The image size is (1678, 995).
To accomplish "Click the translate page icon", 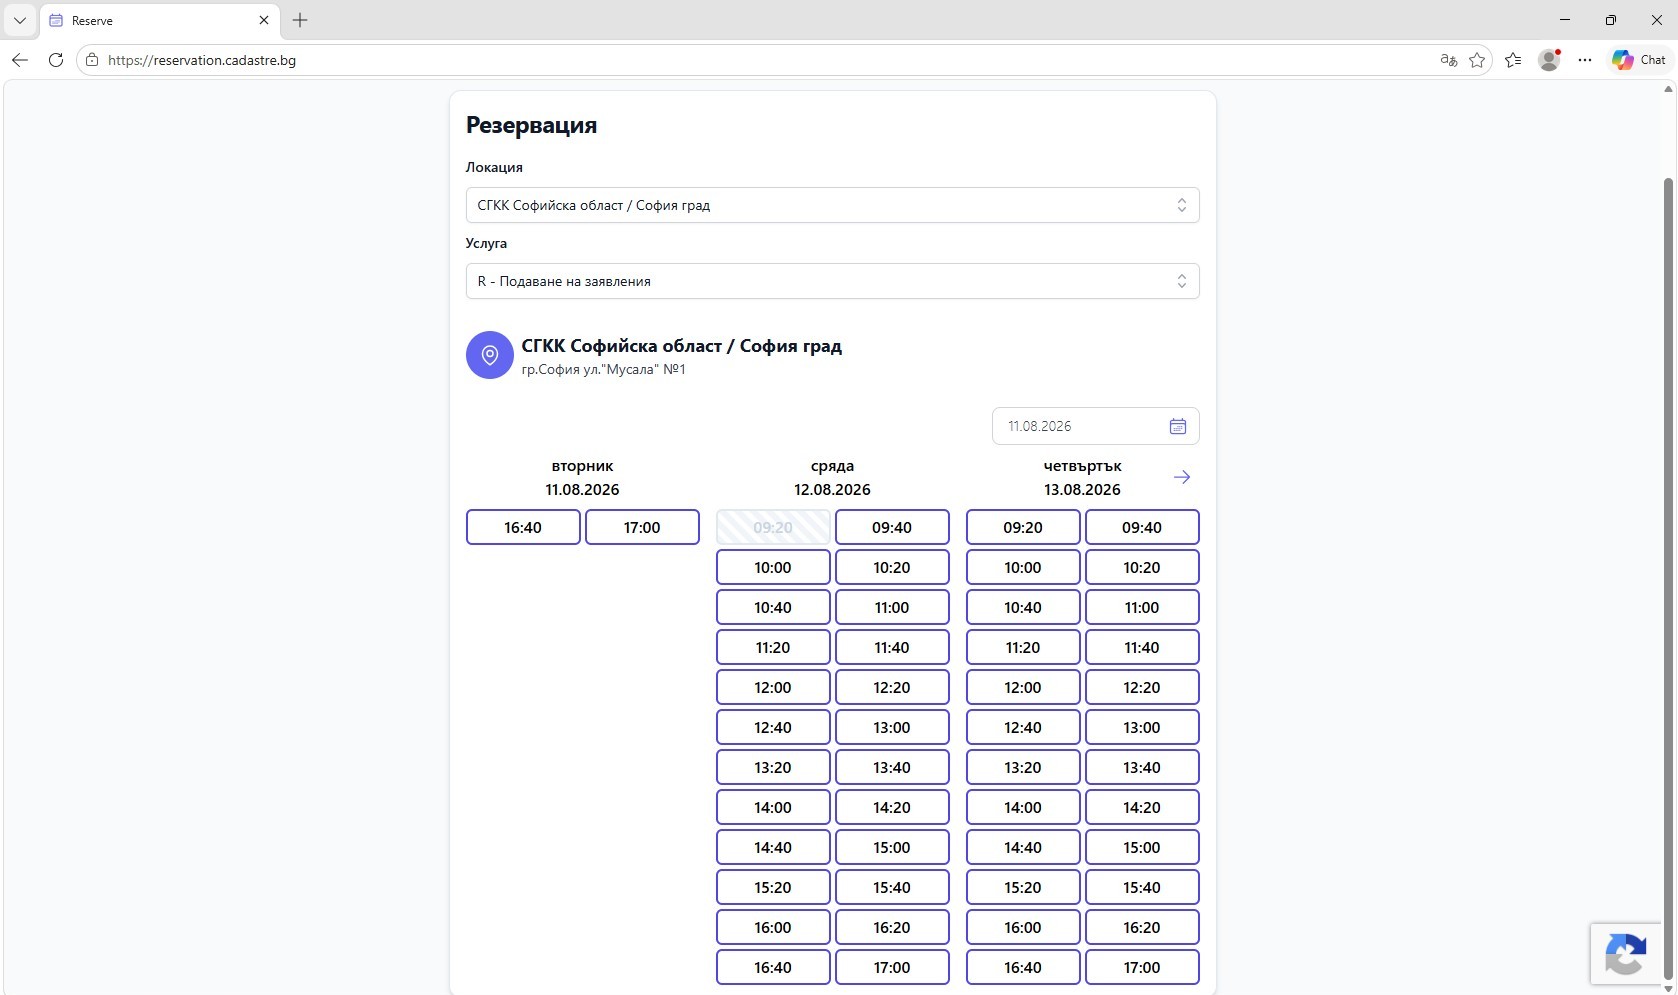I will 1448,60.
